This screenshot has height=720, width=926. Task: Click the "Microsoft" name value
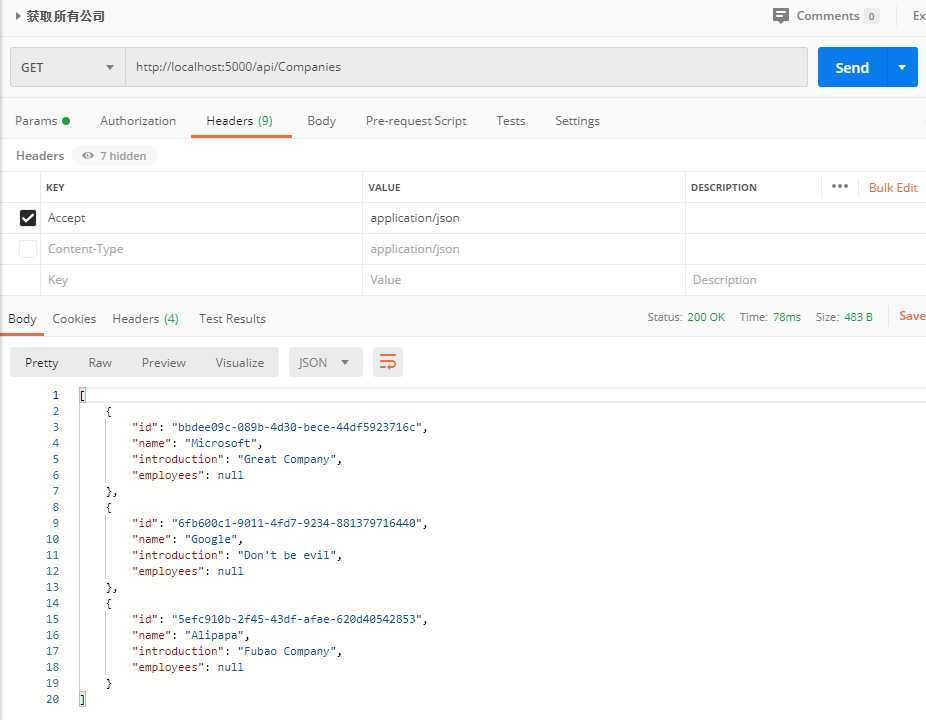click(x=221, y=443)
